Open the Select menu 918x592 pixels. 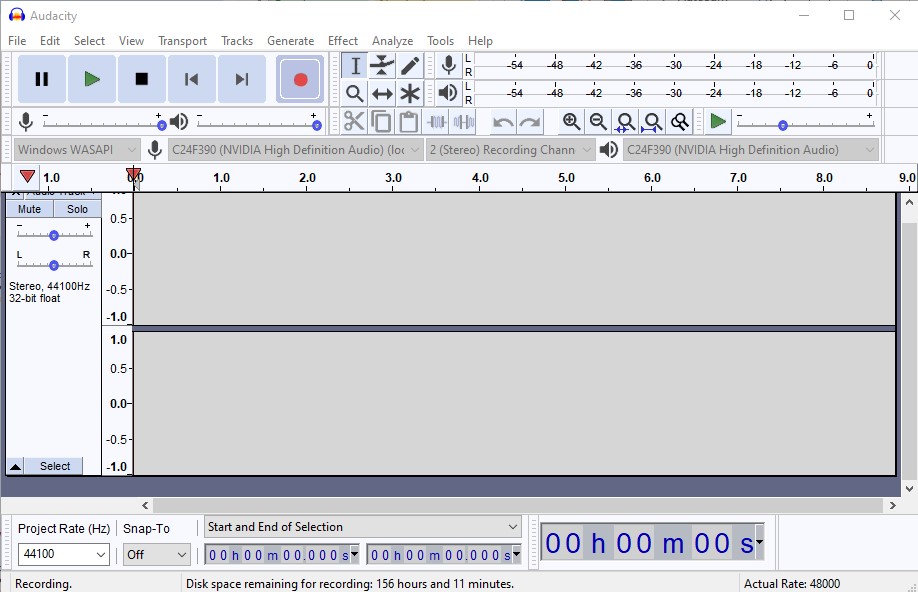pos(90,41)
